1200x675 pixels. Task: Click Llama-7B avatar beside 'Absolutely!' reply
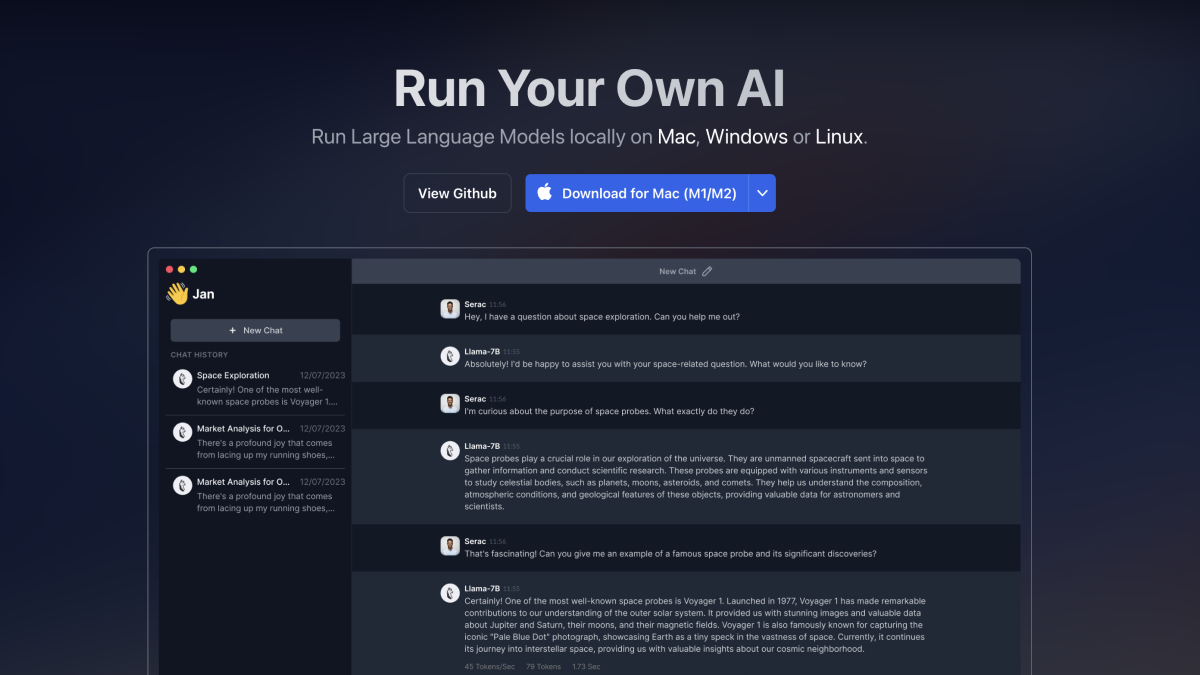(450, 356)
